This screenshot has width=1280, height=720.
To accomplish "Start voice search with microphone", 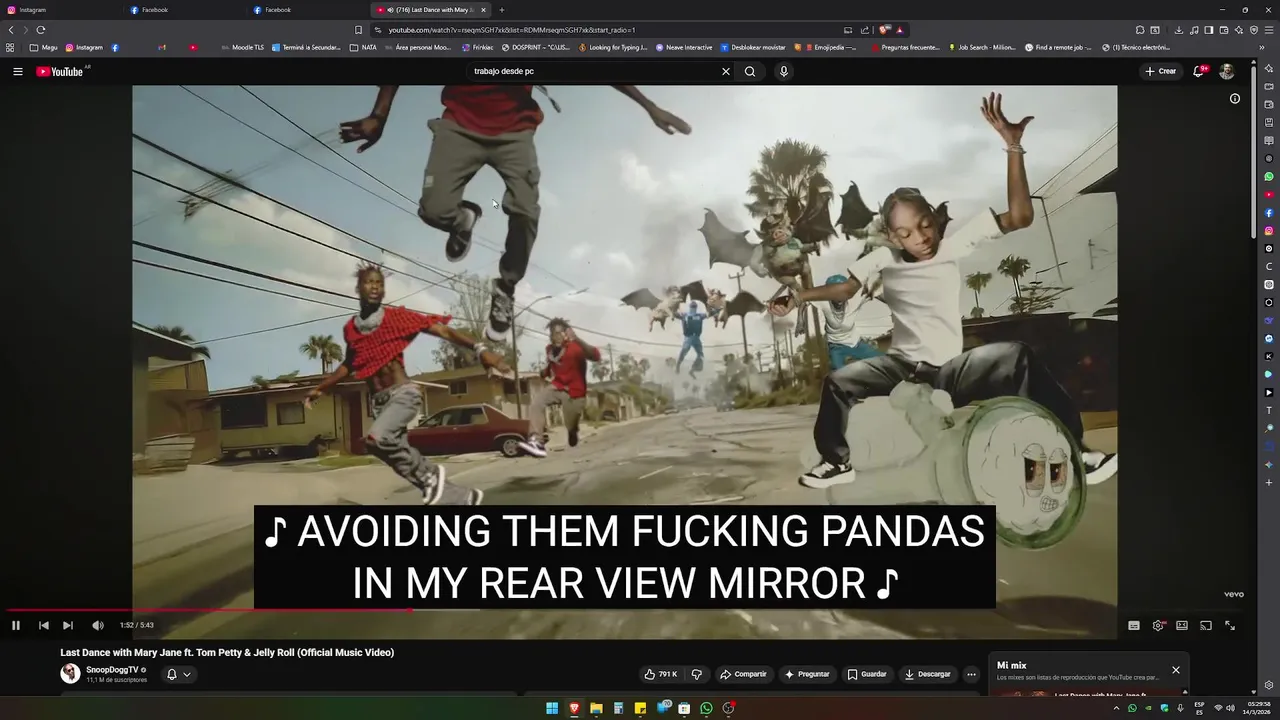I will [784, 71].
